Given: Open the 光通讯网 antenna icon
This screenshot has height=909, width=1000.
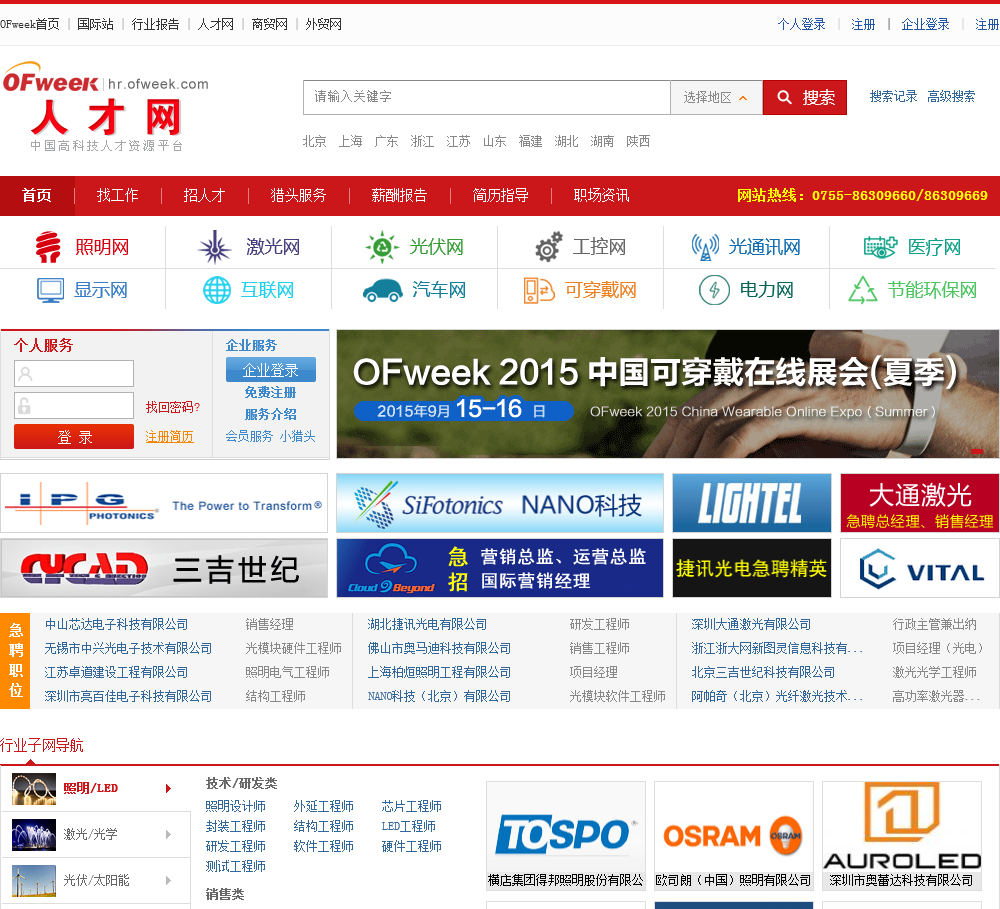Looking at the screenshot, I should [705, 247].
